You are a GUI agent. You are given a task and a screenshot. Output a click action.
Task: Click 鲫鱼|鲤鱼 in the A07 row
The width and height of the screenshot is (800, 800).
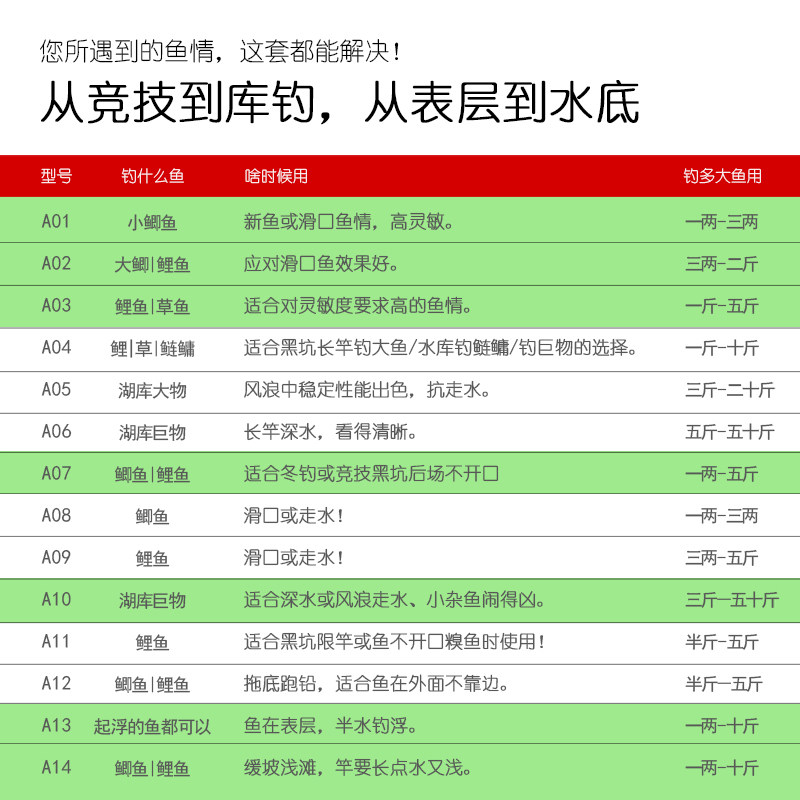pyautogui.click(x=152, y=474)
